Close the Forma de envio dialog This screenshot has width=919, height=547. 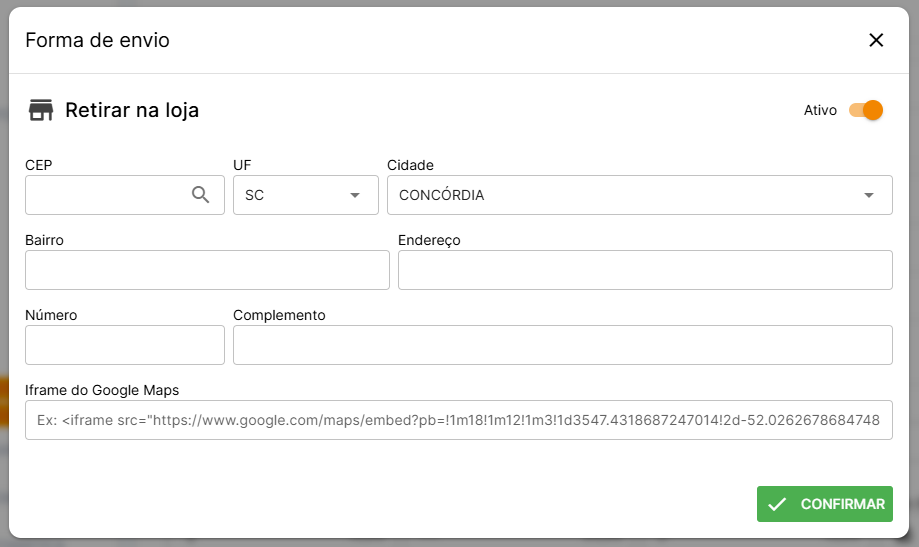876,40
